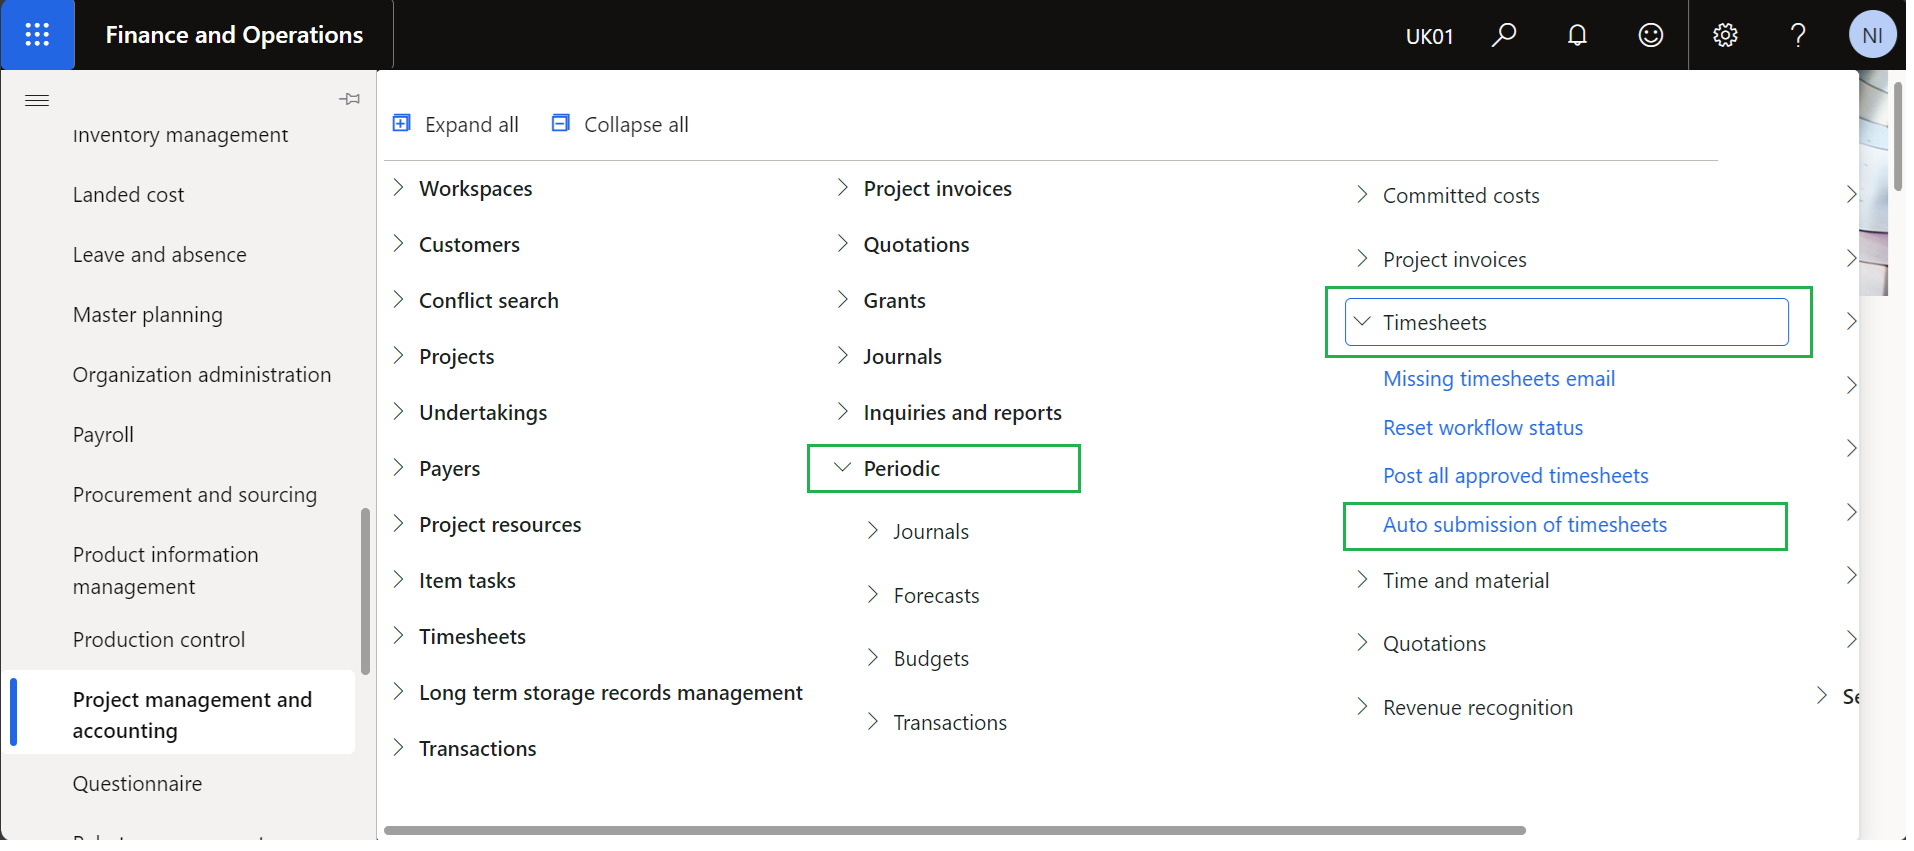Click the NI user avatar
Viewport: 1914px width, 851px height.
pos(1872,35)
